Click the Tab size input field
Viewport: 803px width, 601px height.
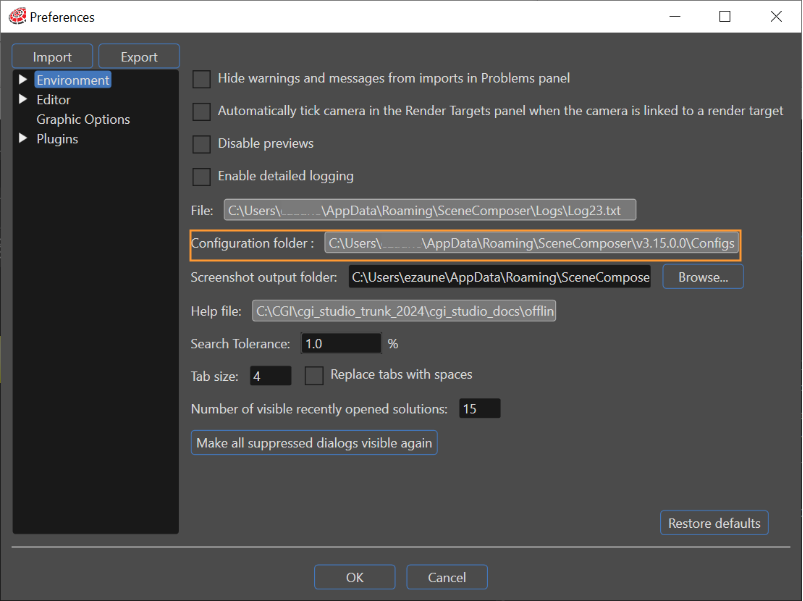point(270,376)
